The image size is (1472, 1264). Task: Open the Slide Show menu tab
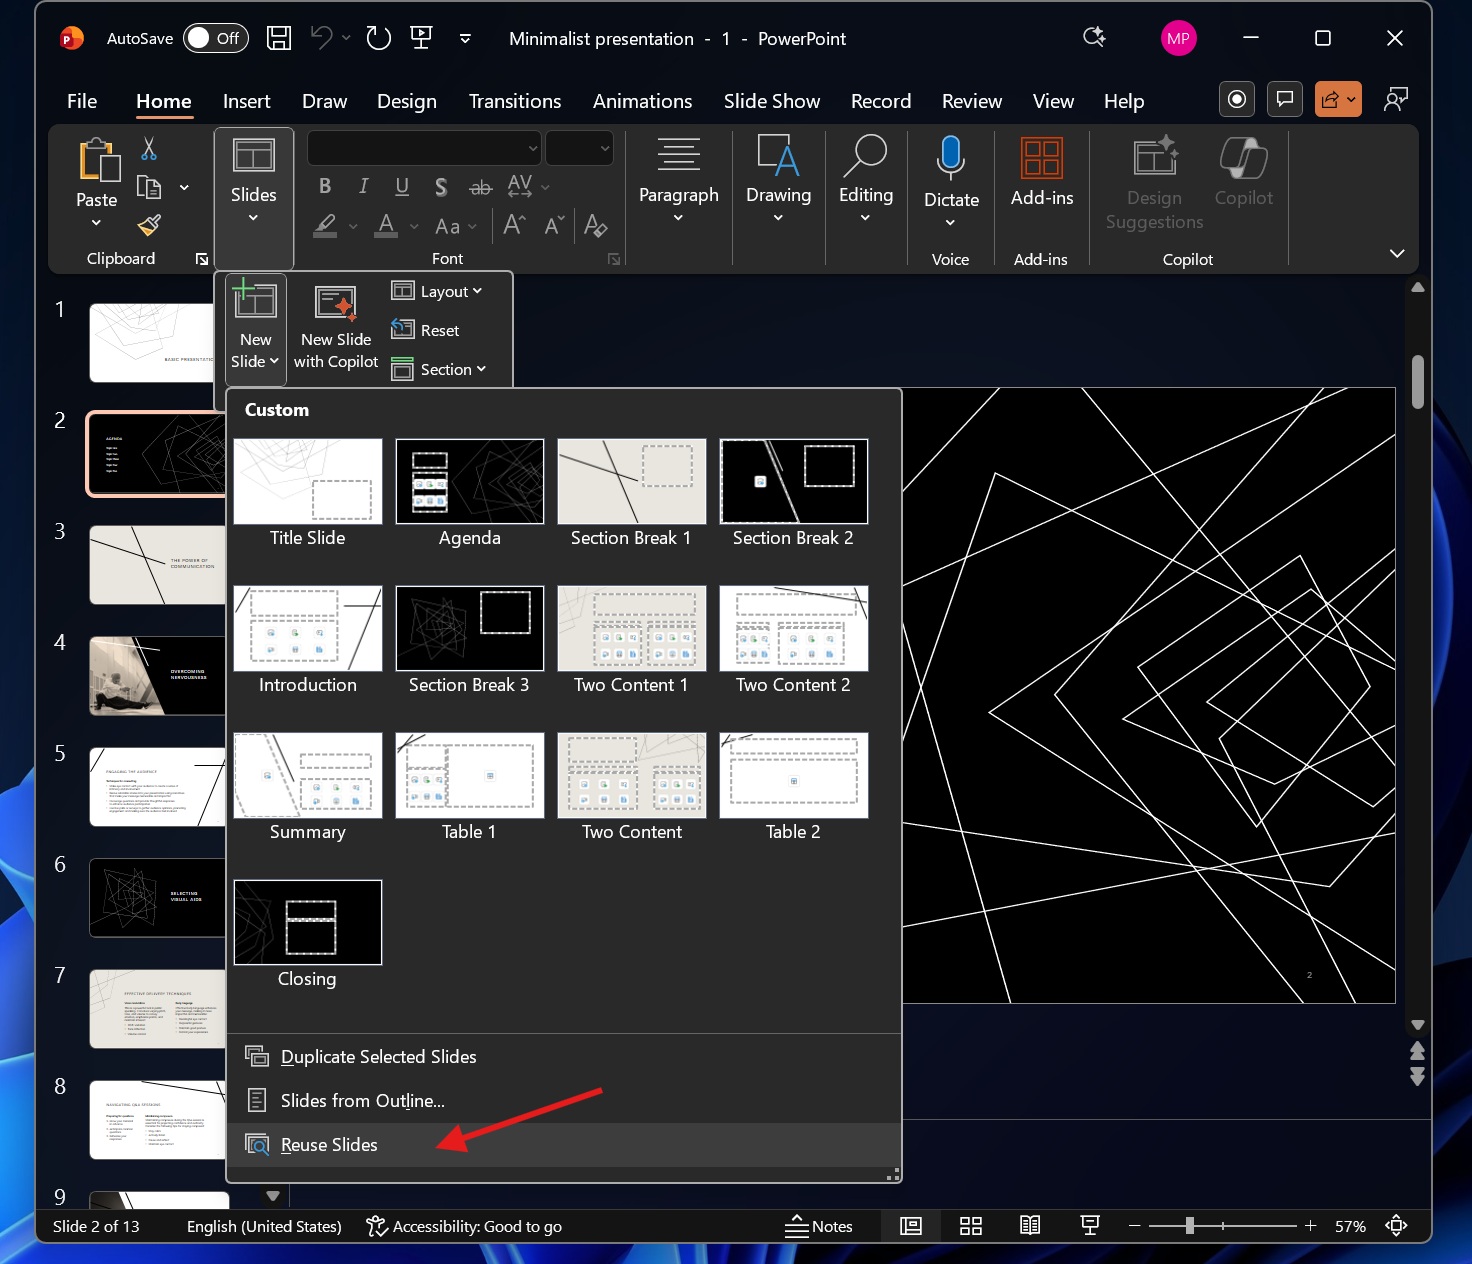point(771,100)
